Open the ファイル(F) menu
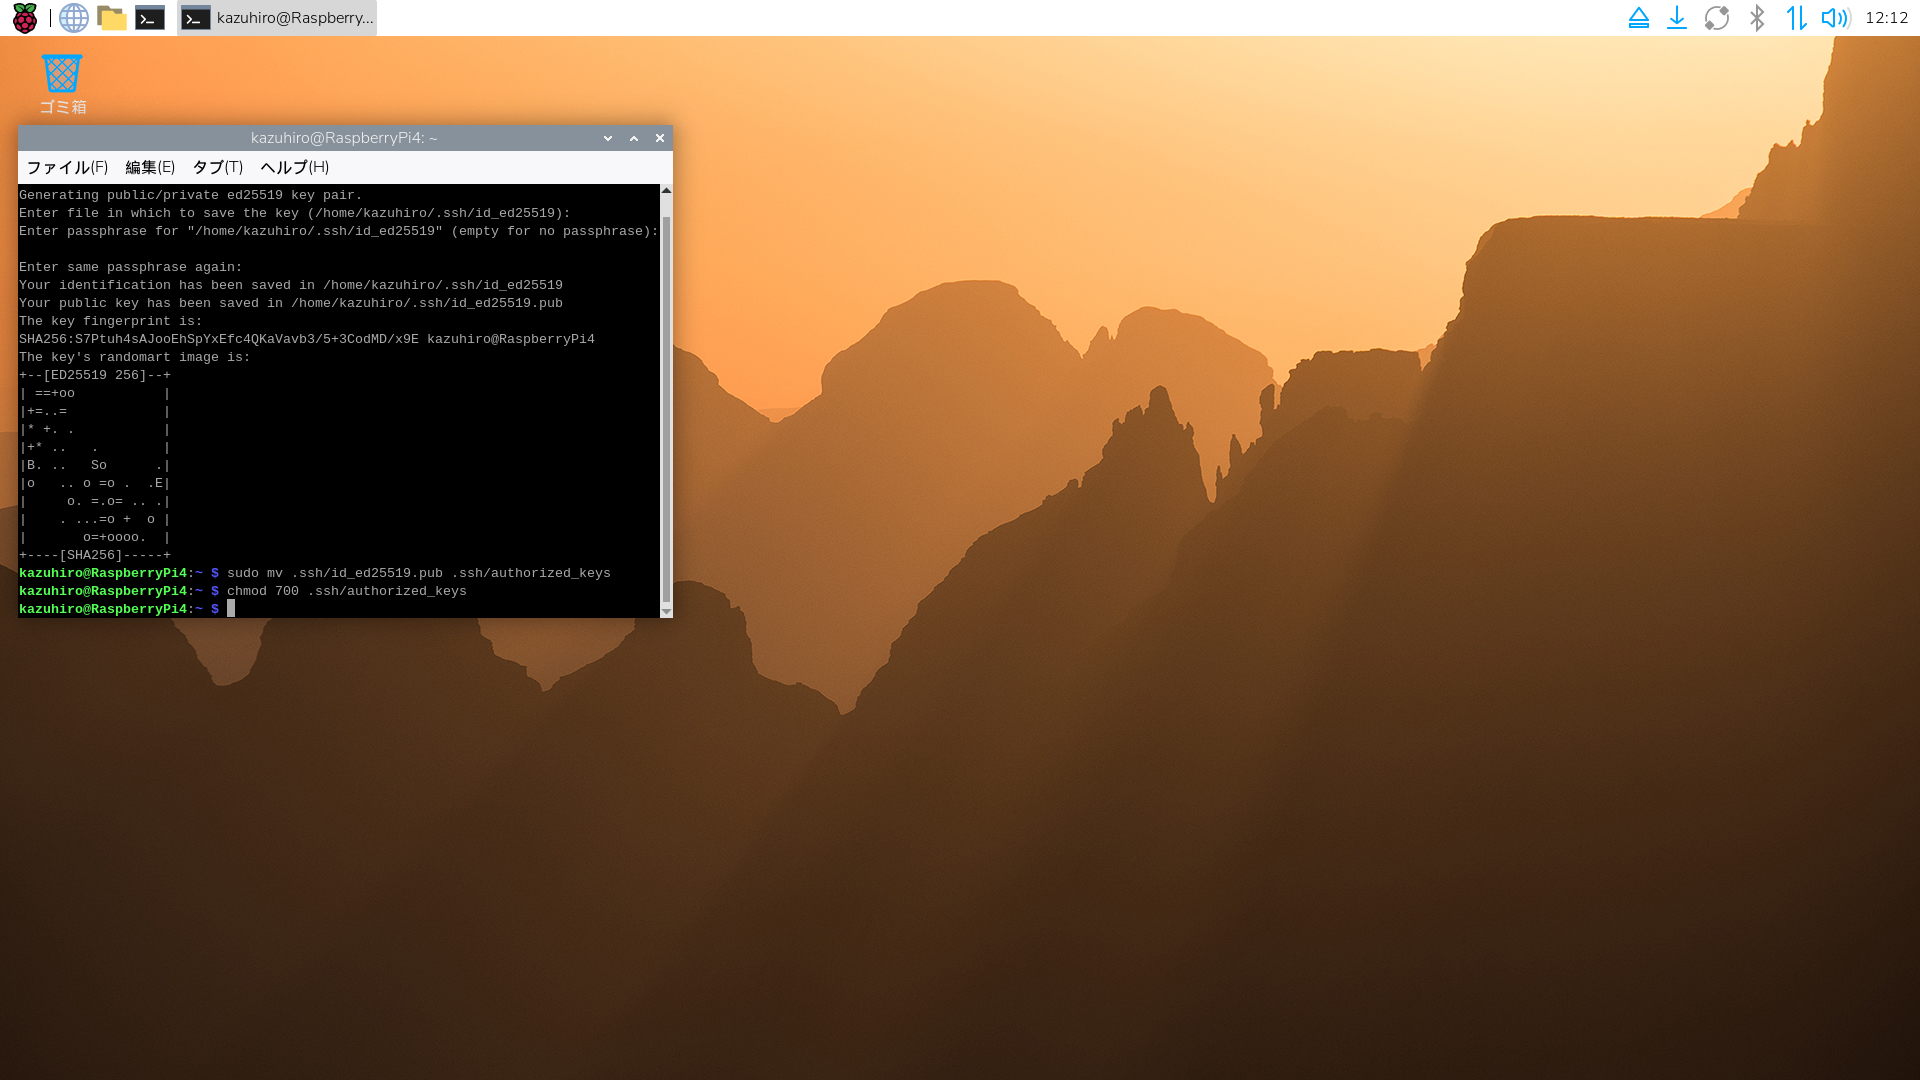Viewport: 1920px width, 1080px height. pos(67,167)
